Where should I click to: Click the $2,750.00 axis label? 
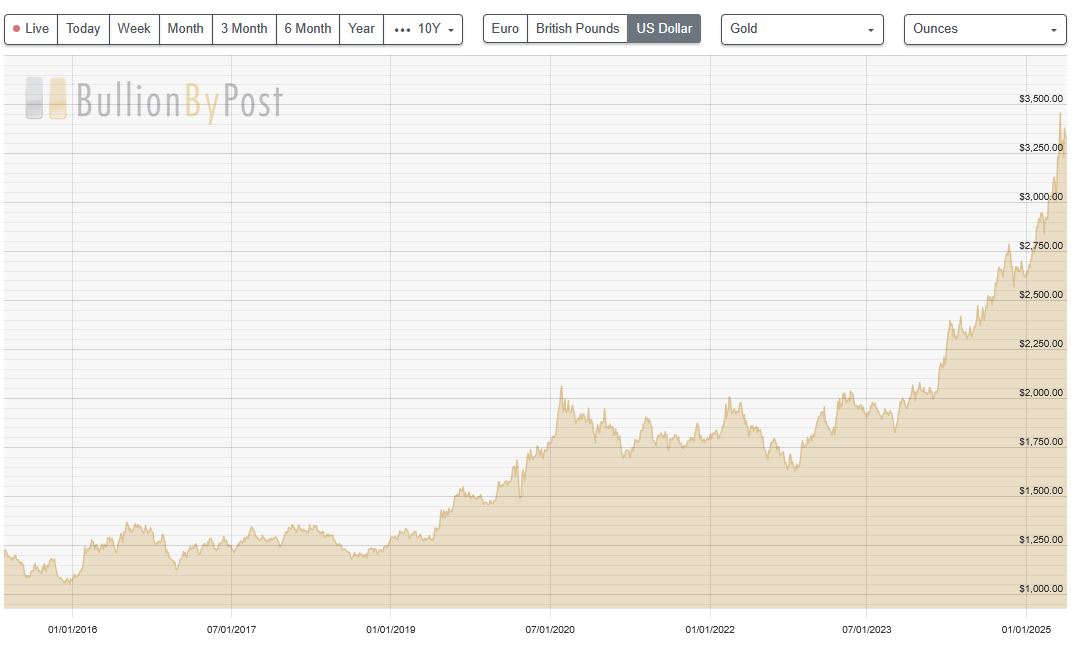[x=1041, y=246]
